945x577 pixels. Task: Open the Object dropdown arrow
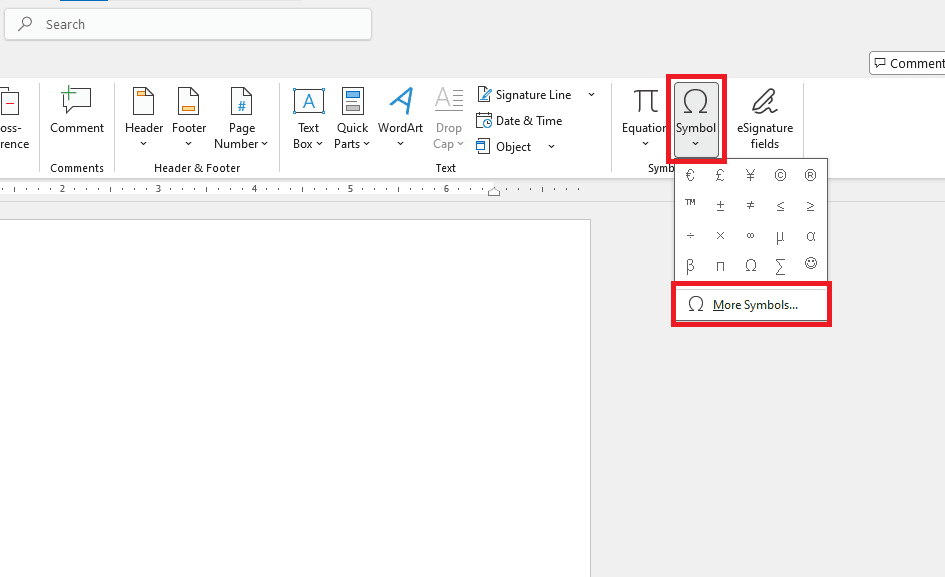[551, 147]
